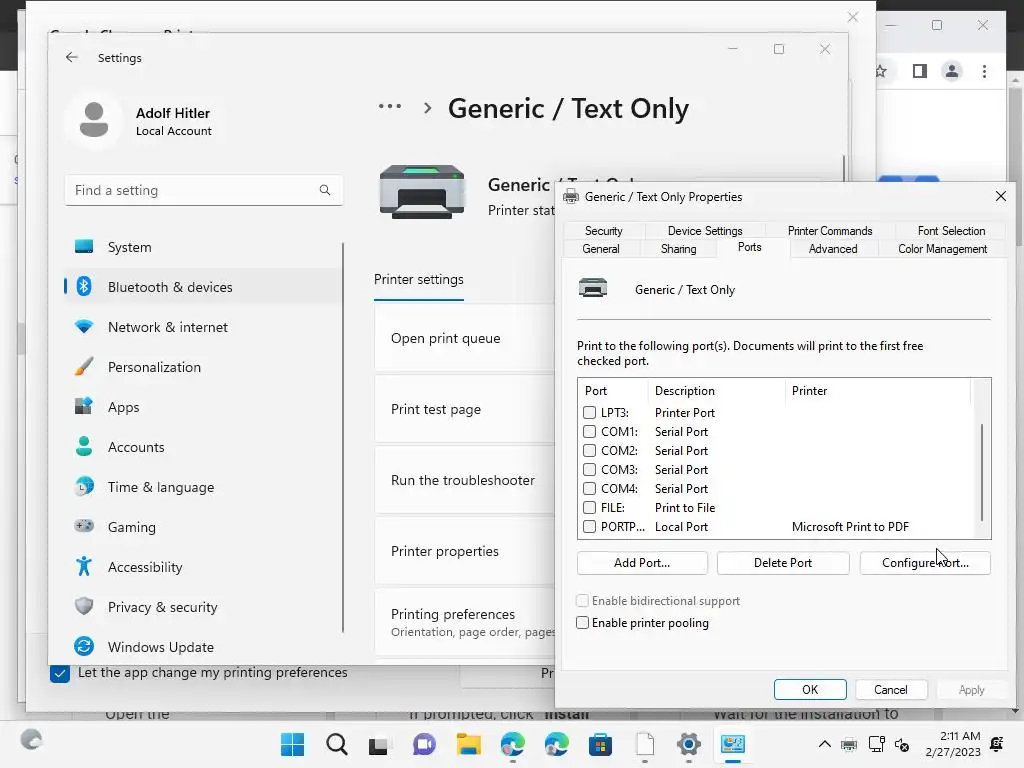Open taskbar clock showing 2:11 AM

[953, 744]
